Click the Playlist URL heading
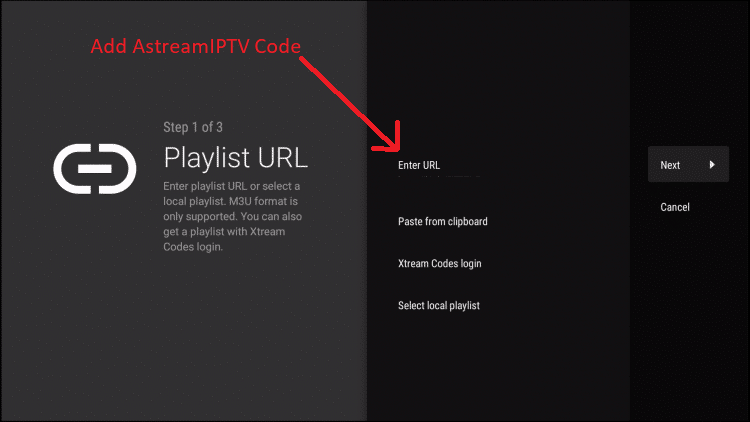750x422 pixels. pyautogui.click(x=235, y=157)
